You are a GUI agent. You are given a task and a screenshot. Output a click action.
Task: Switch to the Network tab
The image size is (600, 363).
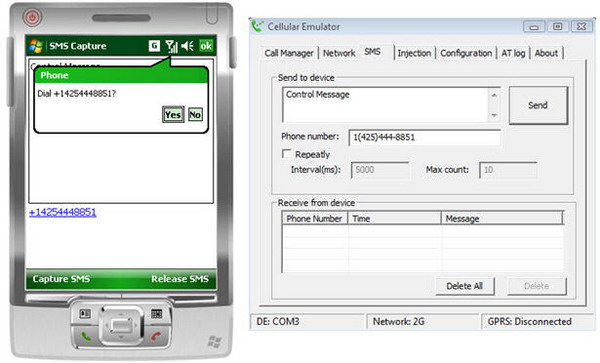pos(339,53)
